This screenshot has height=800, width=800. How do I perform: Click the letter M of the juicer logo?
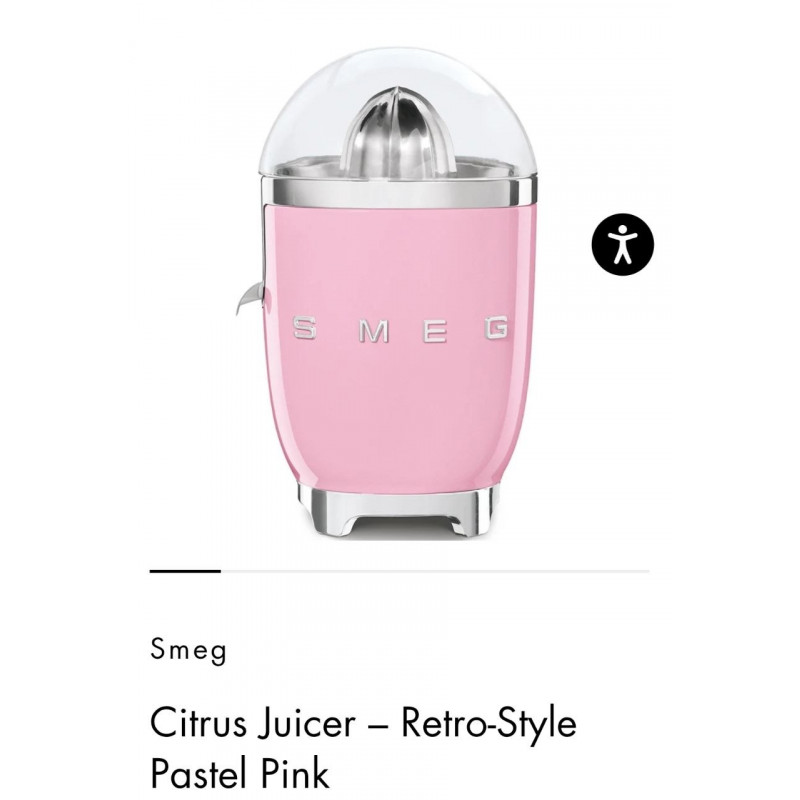[373, 331]
